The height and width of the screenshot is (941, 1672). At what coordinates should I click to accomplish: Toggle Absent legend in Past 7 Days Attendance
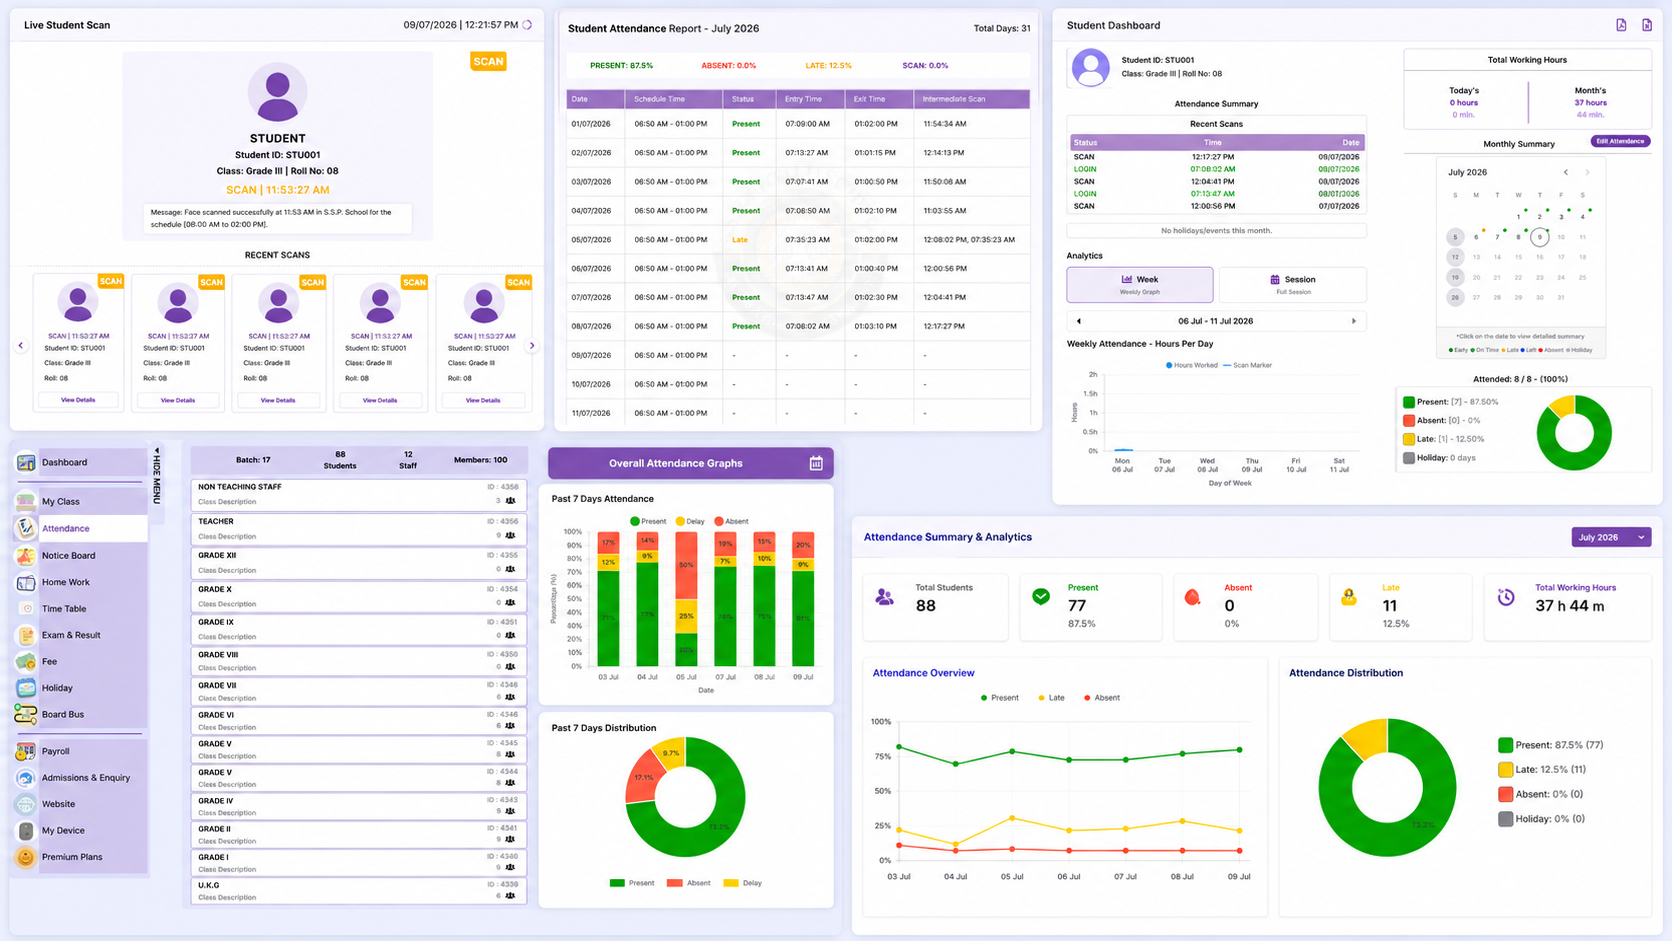[731, 521]
